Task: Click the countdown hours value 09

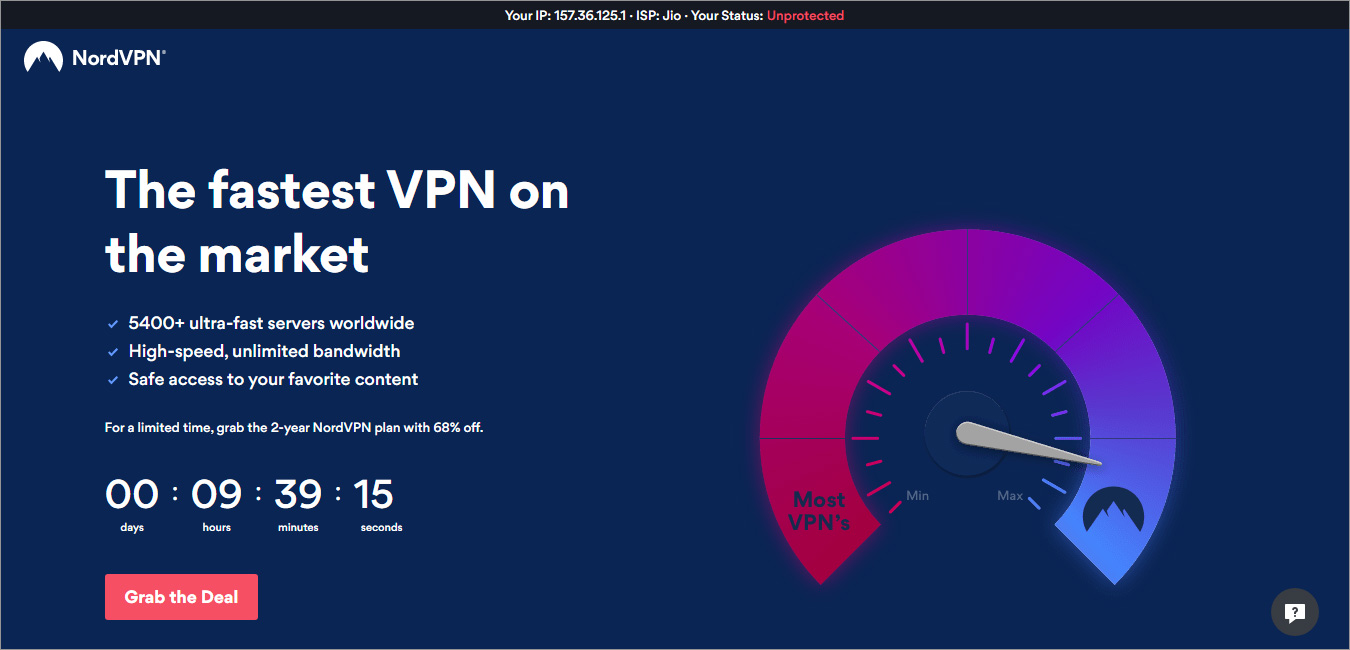Action: (216, 494)
